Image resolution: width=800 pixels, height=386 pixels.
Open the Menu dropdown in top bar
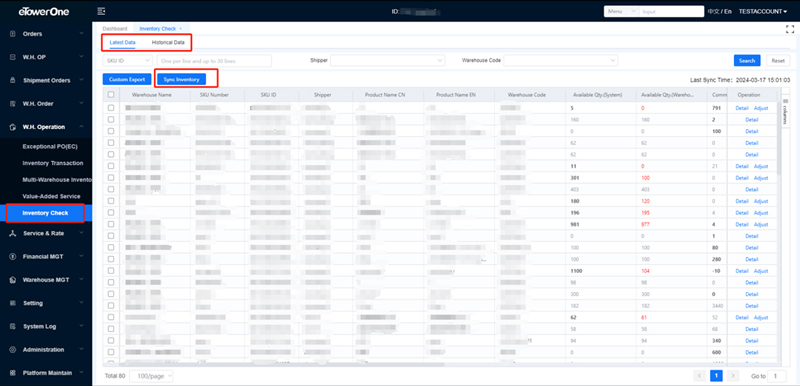tap(621, 11)
